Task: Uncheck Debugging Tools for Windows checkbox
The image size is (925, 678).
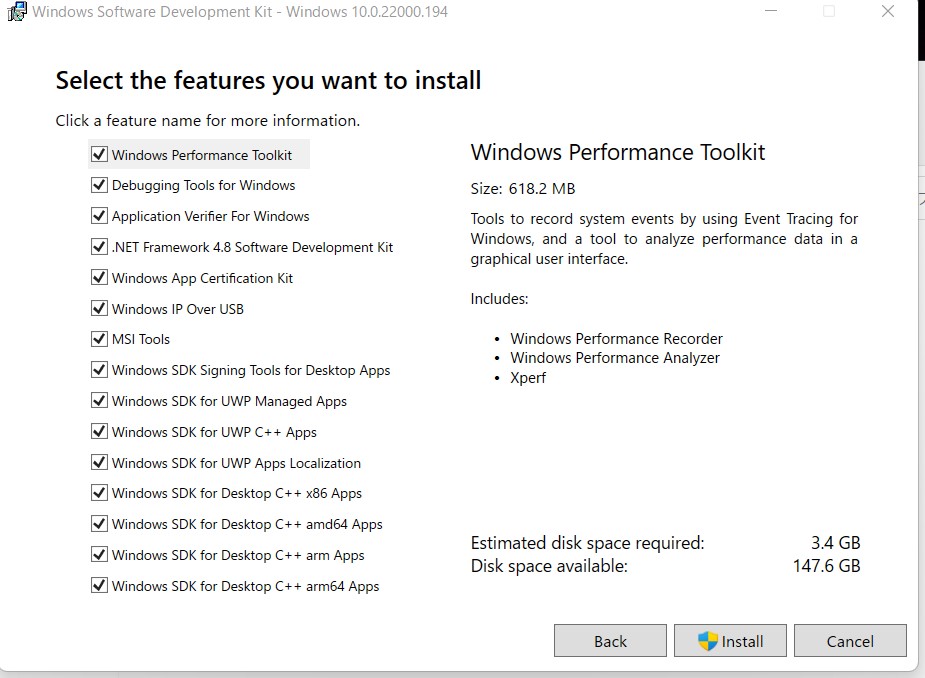Action: coord(99,185)
